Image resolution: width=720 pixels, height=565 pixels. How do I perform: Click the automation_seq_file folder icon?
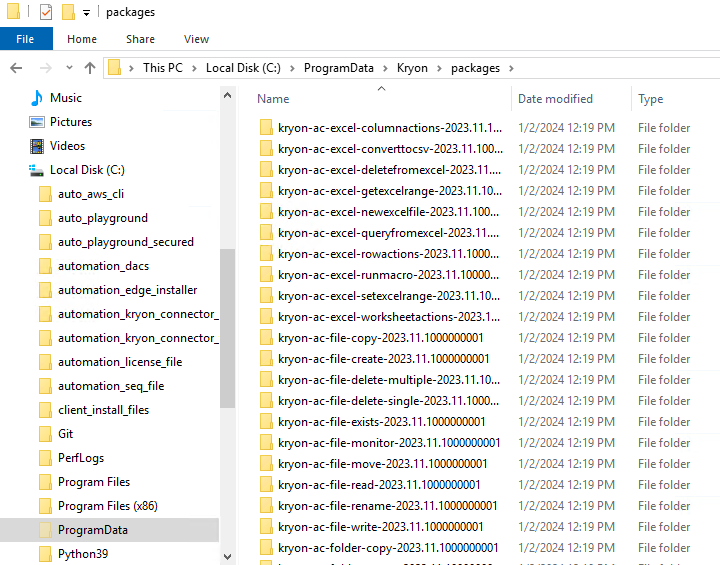45,386
